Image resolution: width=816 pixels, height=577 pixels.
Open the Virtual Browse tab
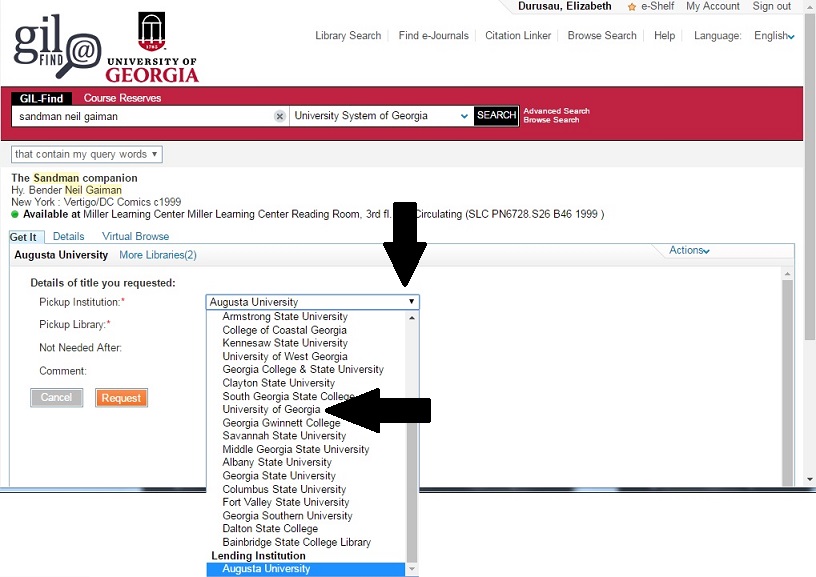(135, 237)
